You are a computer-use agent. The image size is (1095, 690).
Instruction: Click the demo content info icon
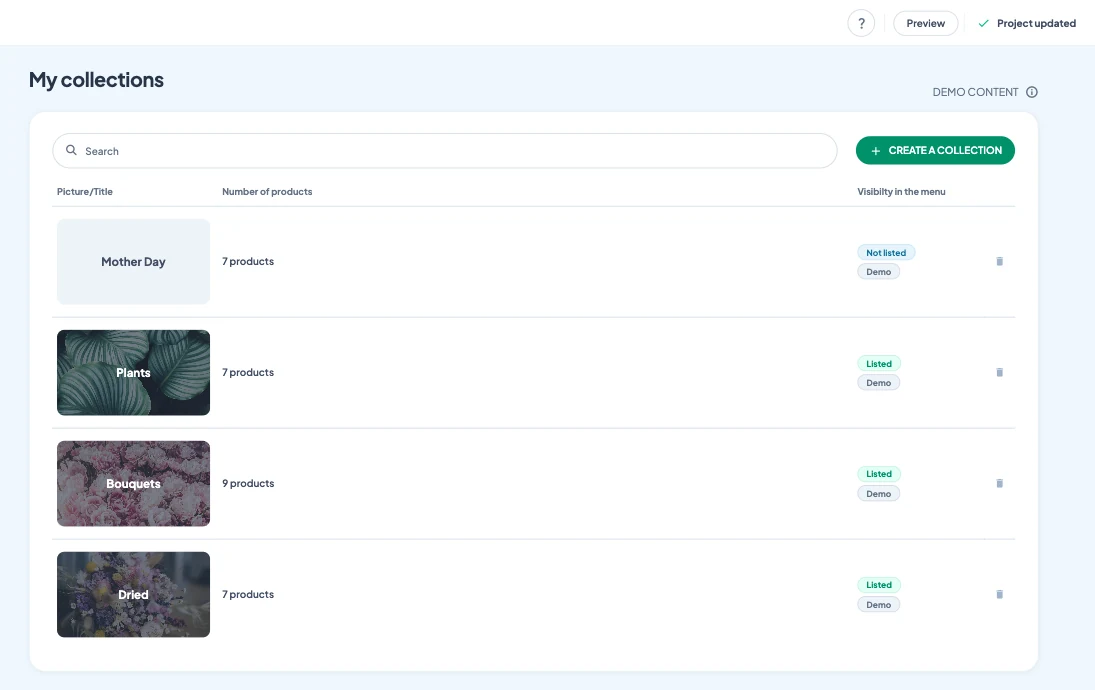point(1031,92)
